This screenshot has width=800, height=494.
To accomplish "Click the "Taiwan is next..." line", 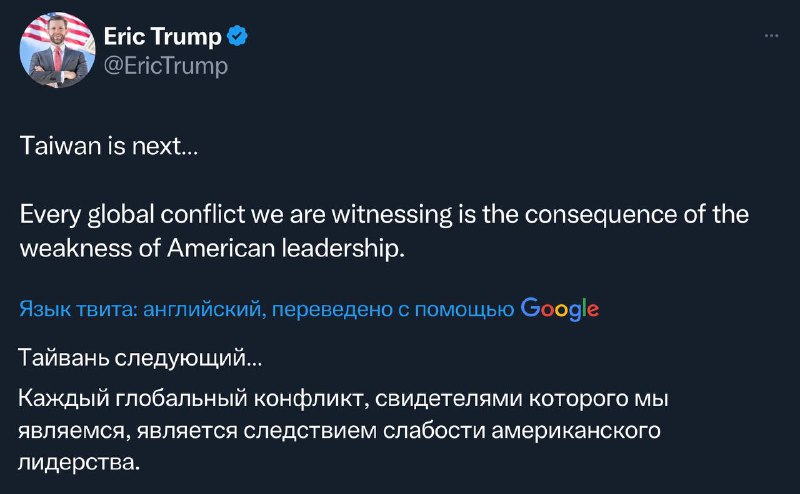I will coord(109,147).
